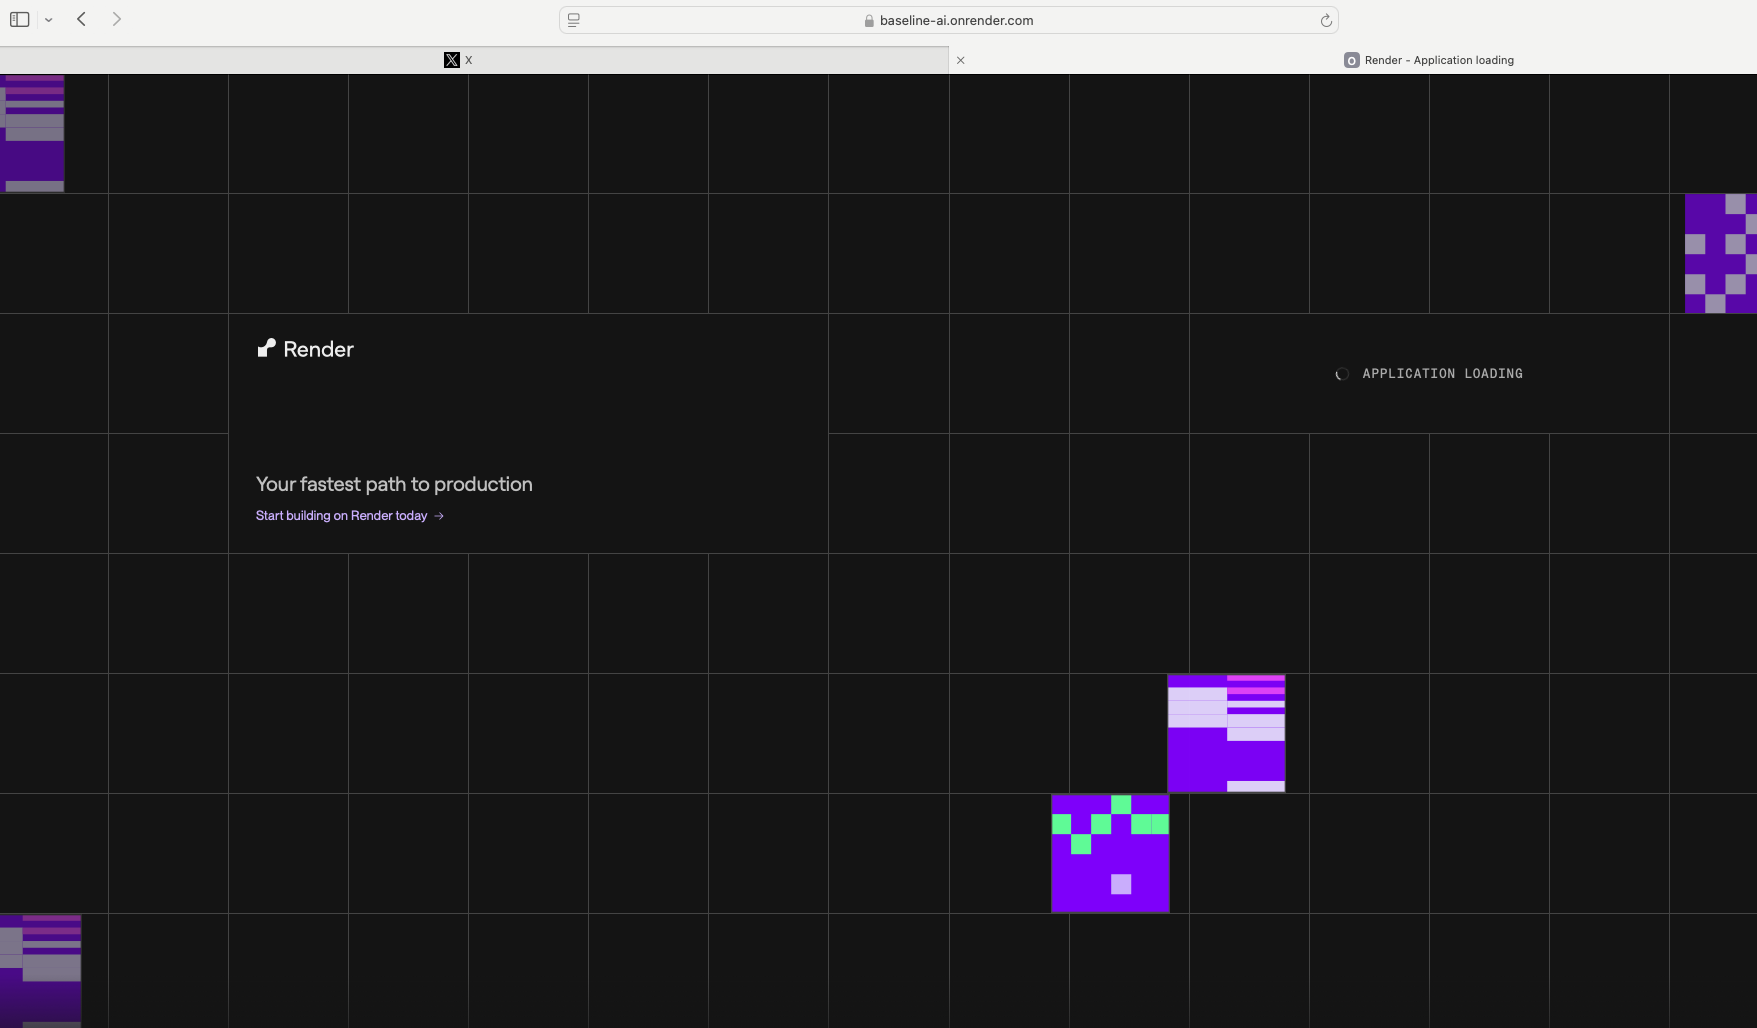Click the loading spinner beside Application Loading

point(1342,374)
